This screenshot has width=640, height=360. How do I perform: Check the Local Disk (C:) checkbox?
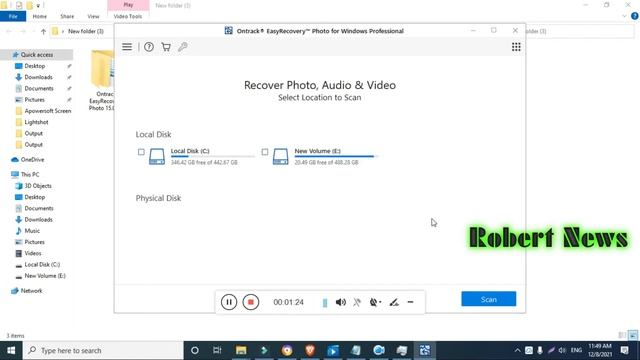[141, 152]
